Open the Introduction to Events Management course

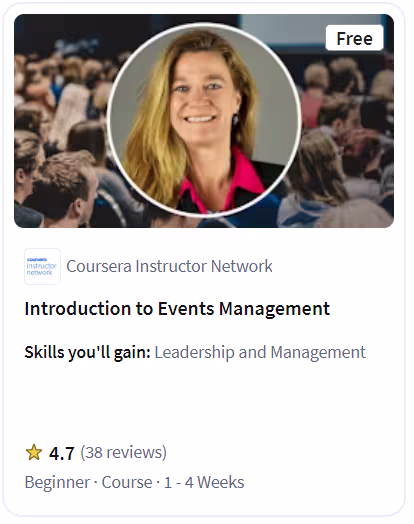click(177, 308)
